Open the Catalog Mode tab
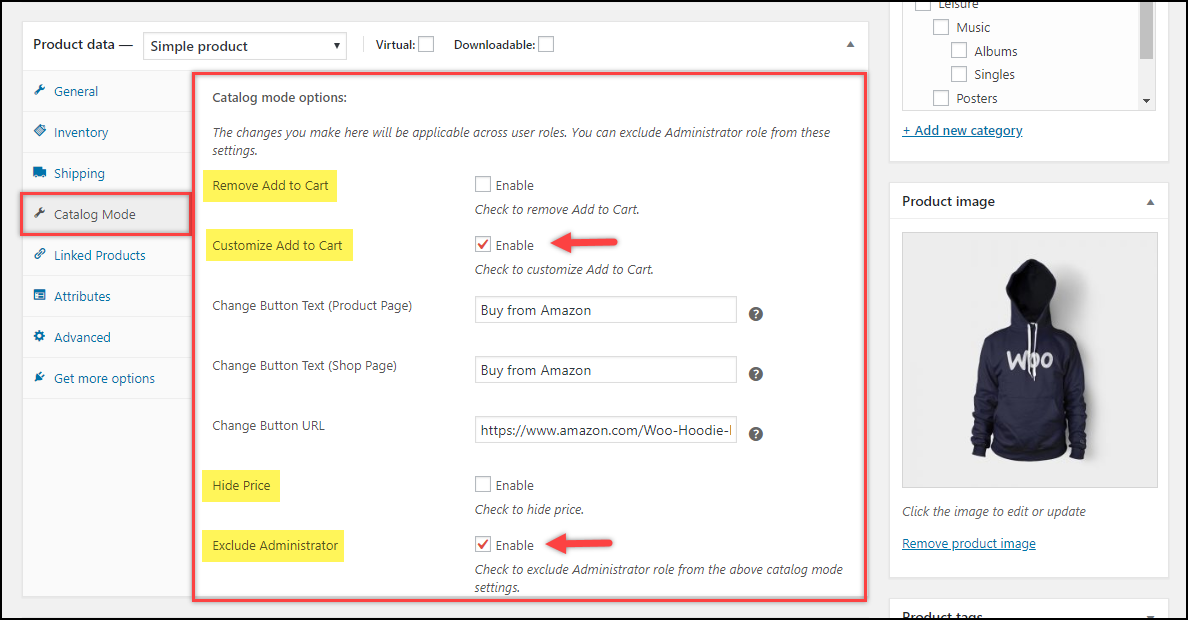1188x620 pixels. 94,214
